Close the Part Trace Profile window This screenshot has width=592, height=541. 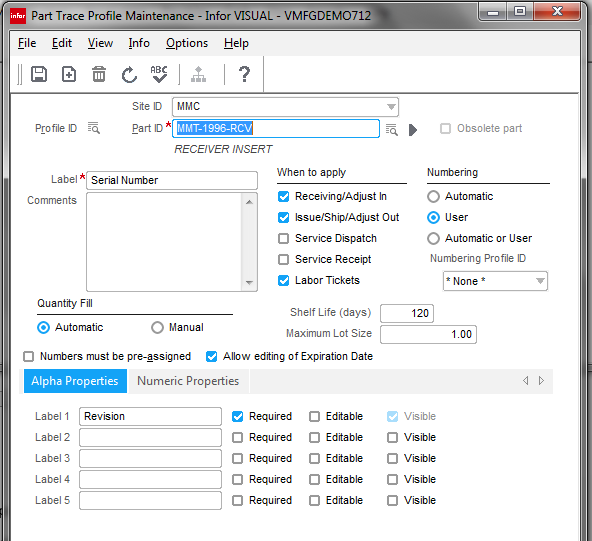tap(557, 12)
